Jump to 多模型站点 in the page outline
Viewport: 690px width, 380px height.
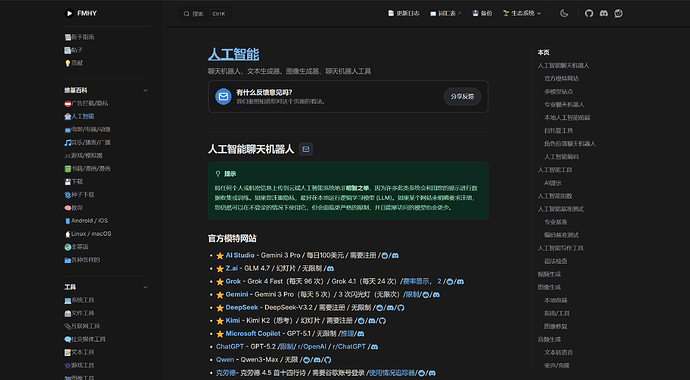(558, 91)
